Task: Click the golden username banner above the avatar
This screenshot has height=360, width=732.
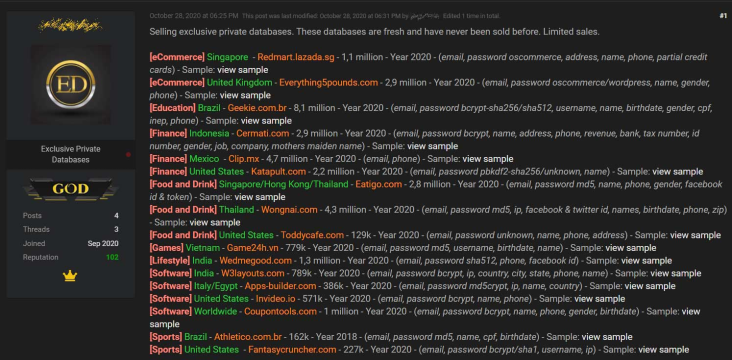Action: tap(70, 25)
